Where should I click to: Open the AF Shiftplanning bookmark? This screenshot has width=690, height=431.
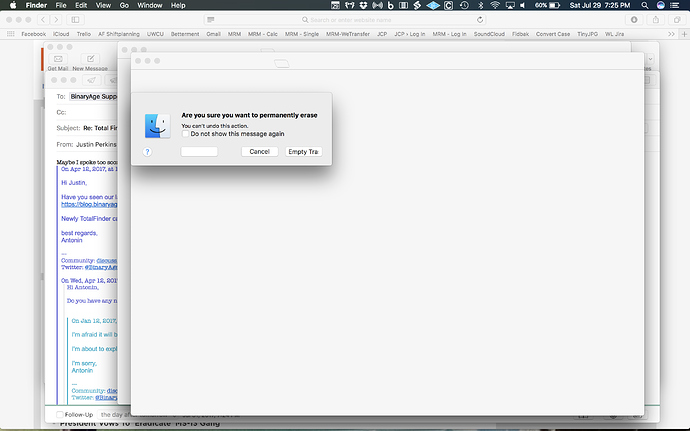(119, 34)
